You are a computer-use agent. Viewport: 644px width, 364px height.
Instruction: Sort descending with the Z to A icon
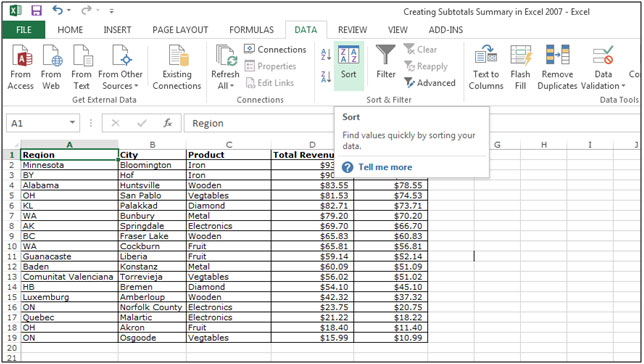(326, 76)
